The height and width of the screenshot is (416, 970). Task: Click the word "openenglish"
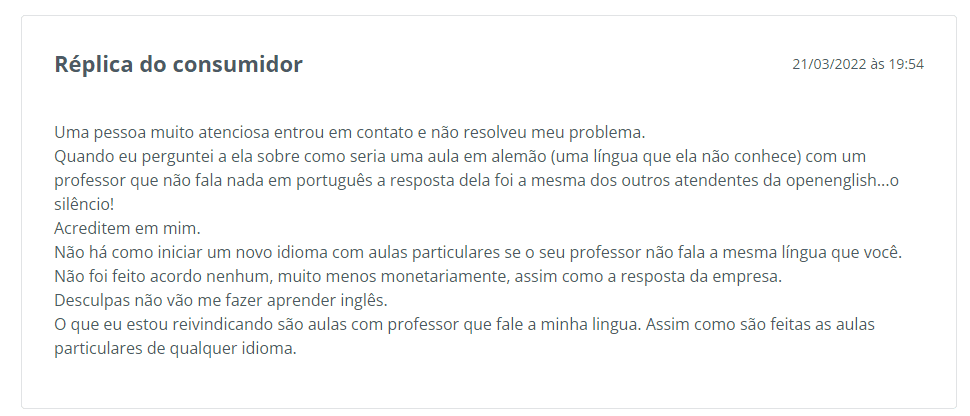[x=840, y=181]
